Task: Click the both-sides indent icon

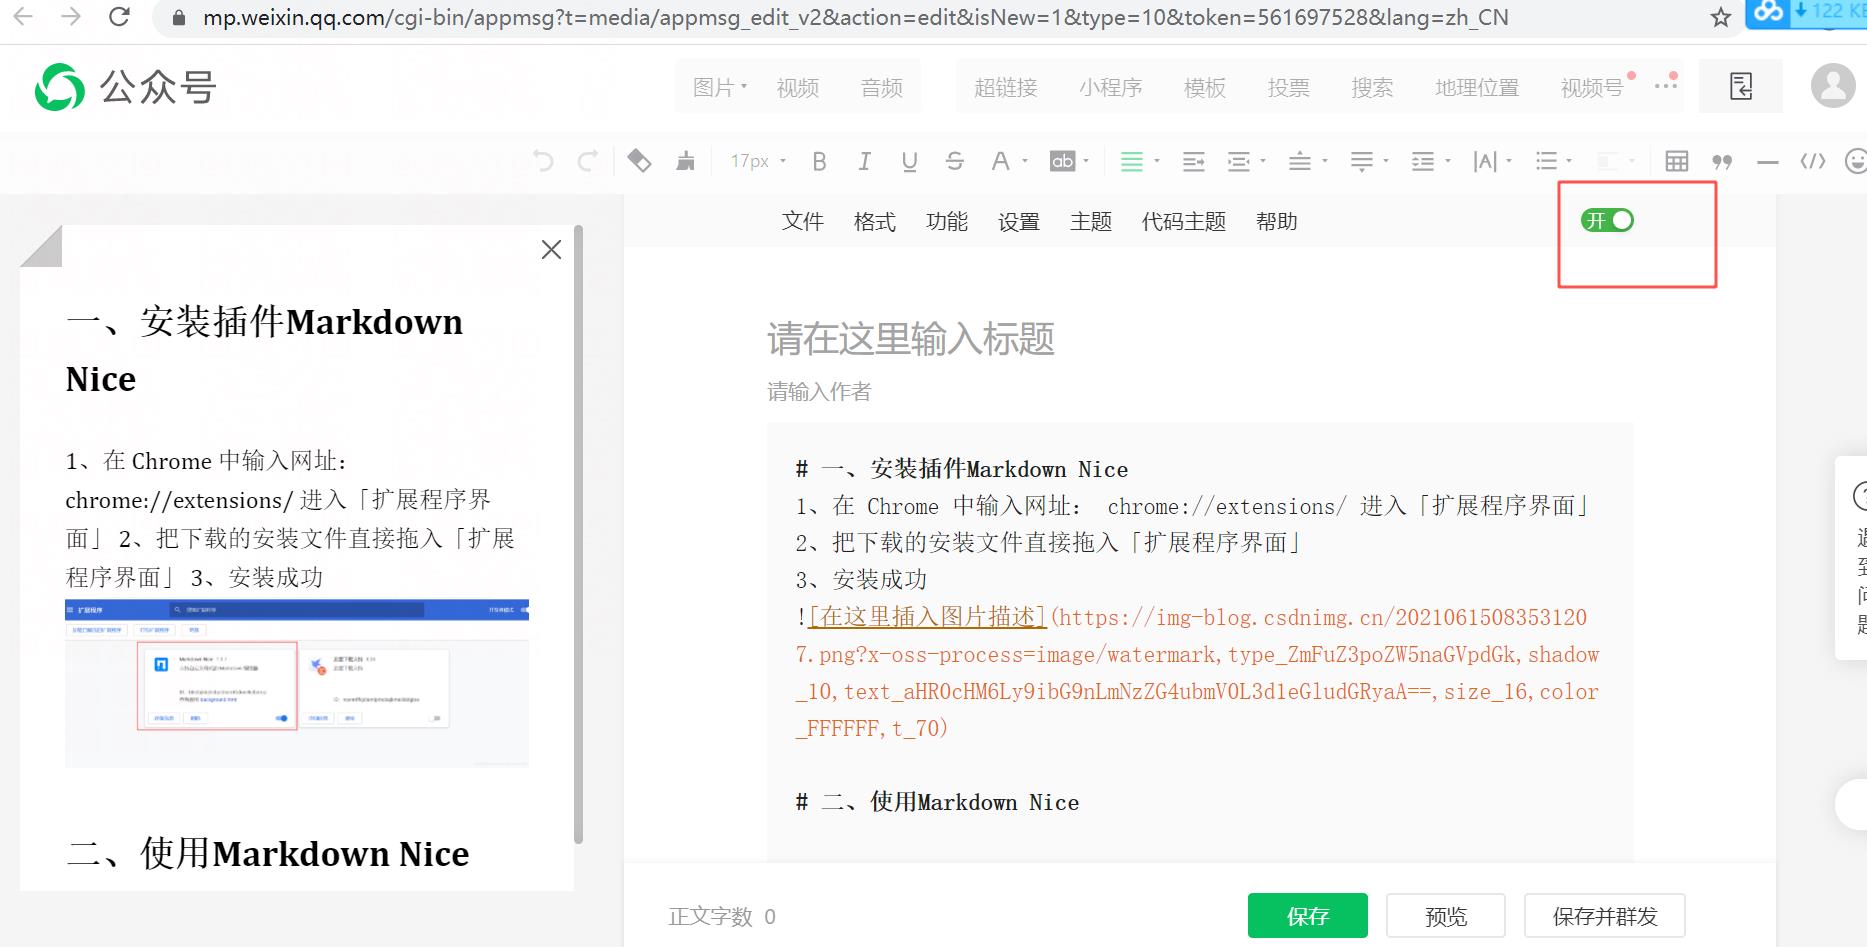Action: coord(1239,161)
